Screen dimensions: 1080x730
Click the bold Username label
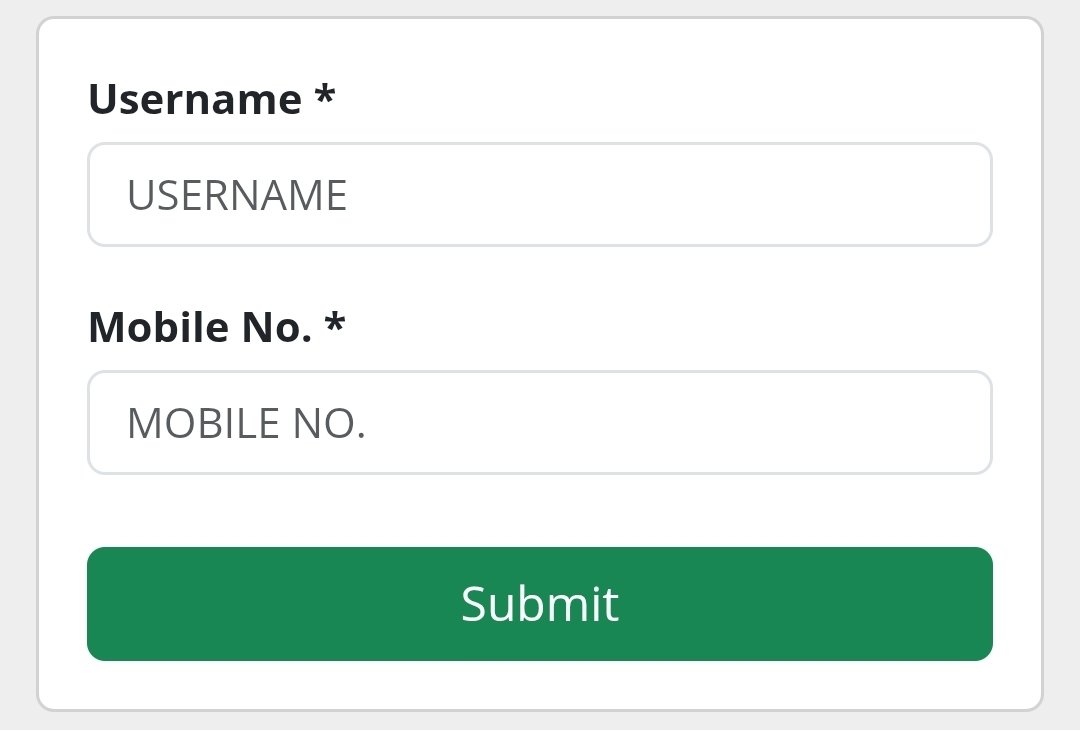click(x=195, y=99)
